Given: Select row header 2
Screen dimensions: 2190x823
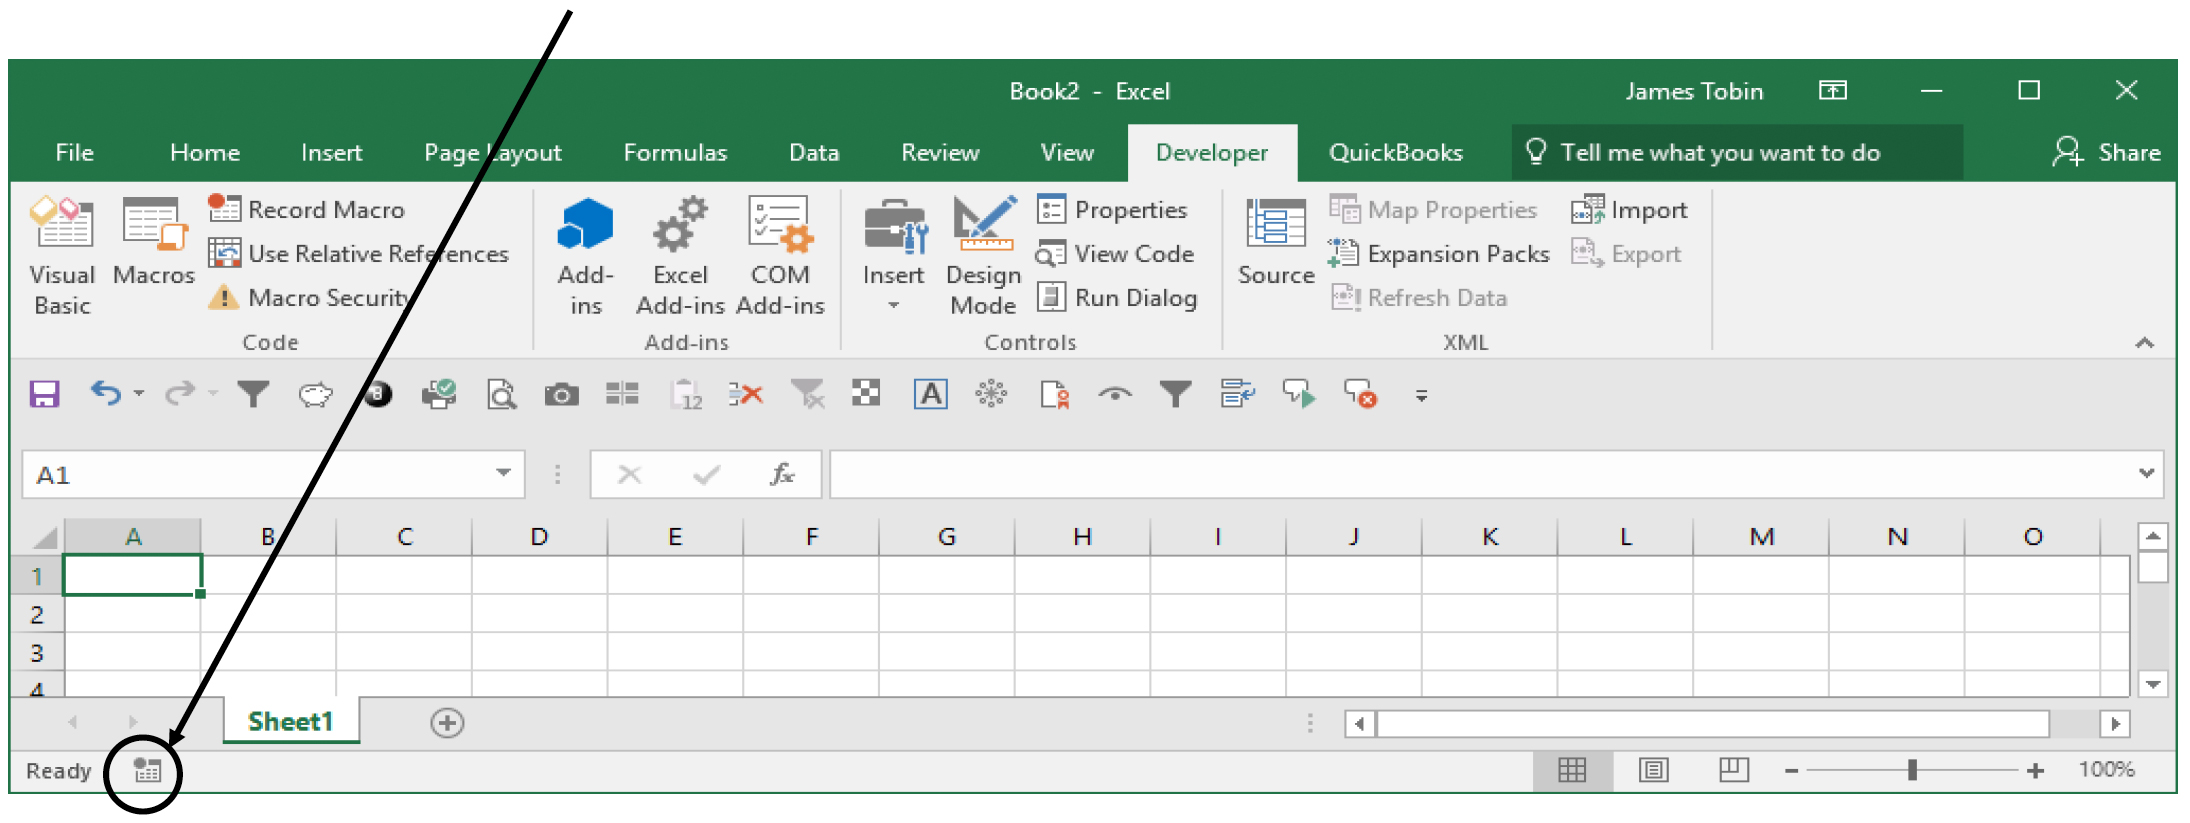Looking at the screenshot, I should (x=37, y=614).
